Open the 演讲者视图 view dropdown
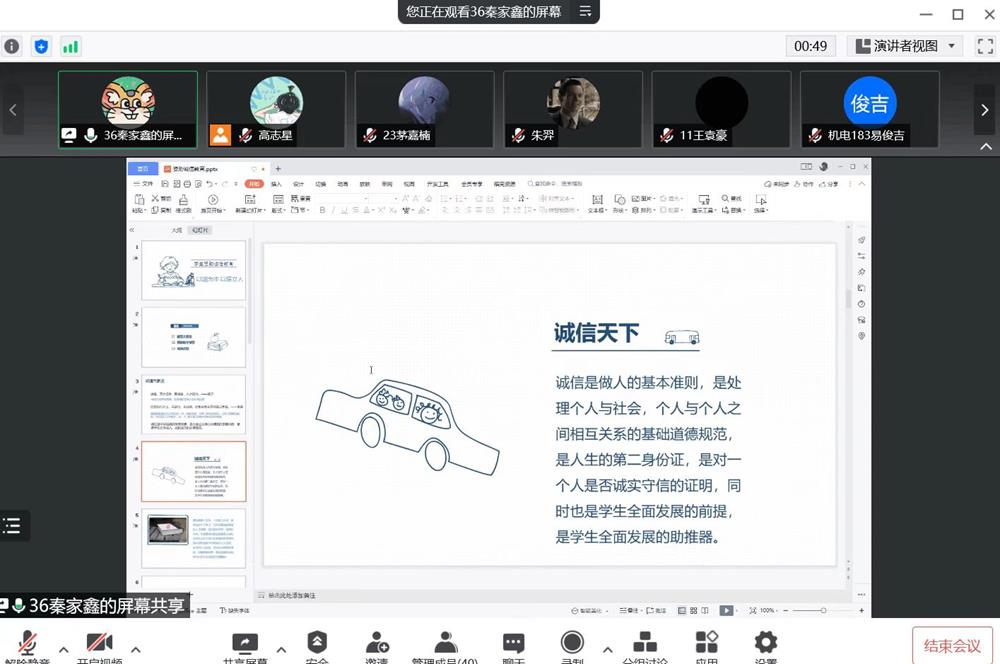The width and height of the screenshot is (1000, 664). coord(905,46)
